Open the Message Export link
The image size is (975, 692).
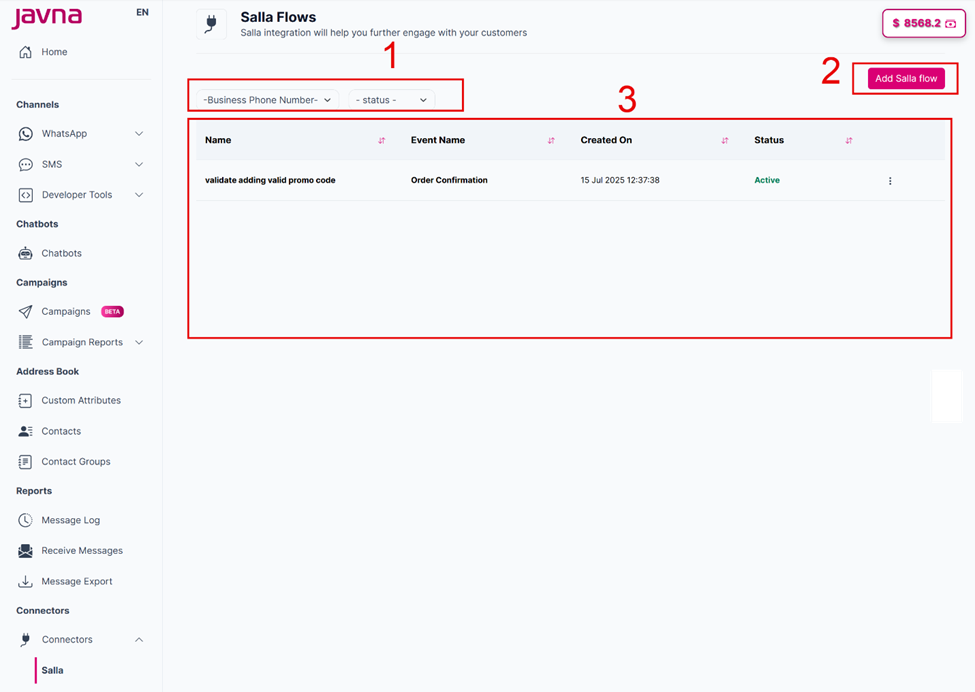[77, 581]
